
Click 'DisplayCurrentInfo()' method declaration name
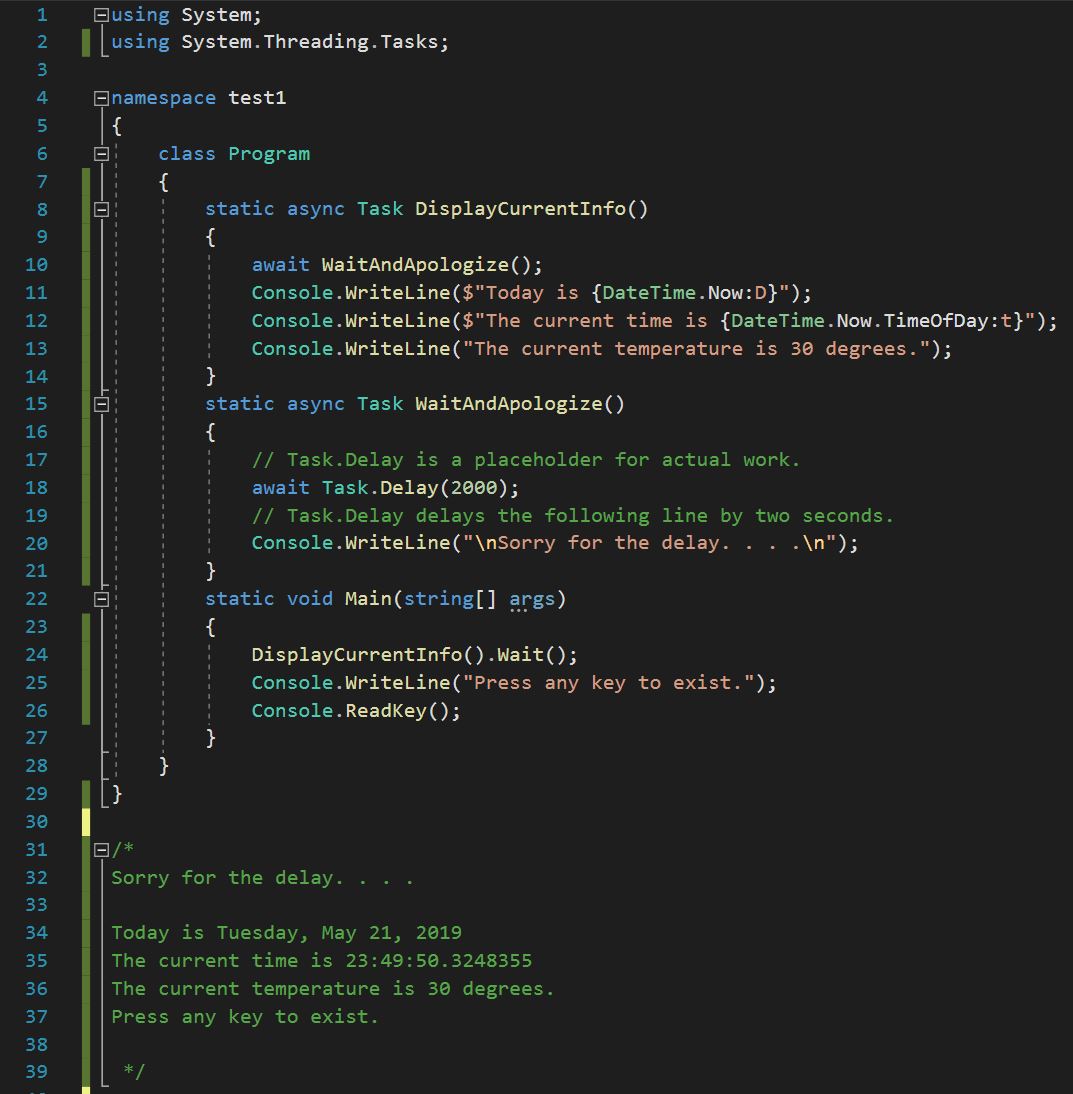pyautogui.click(x=532, y=209)
